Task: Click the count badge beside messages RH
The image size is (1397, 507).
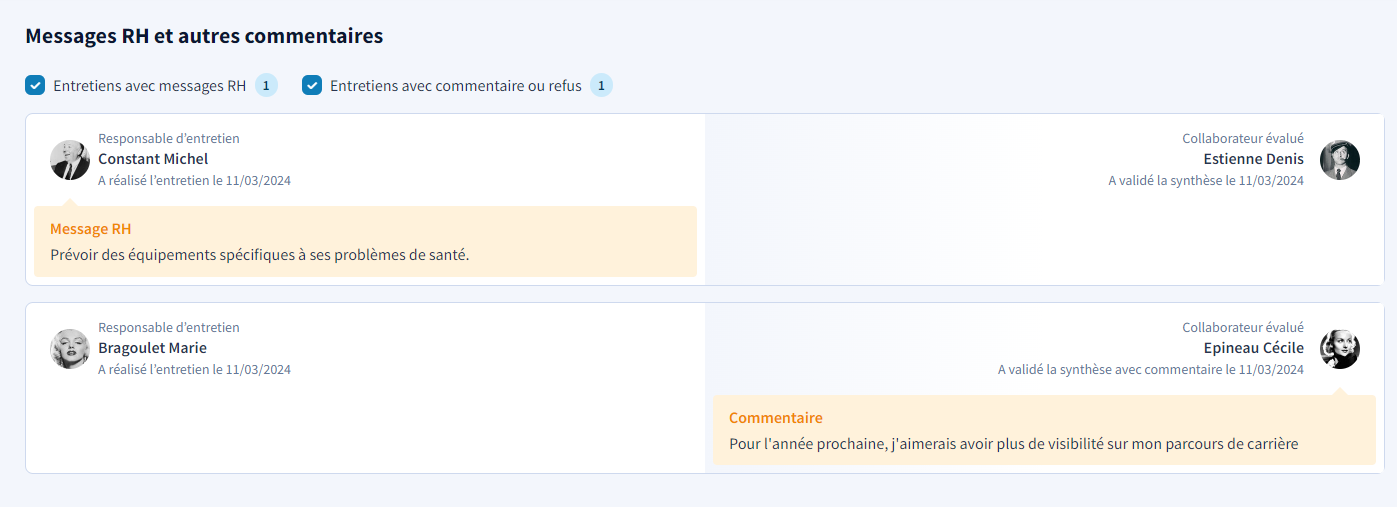Action: (266, 86)
